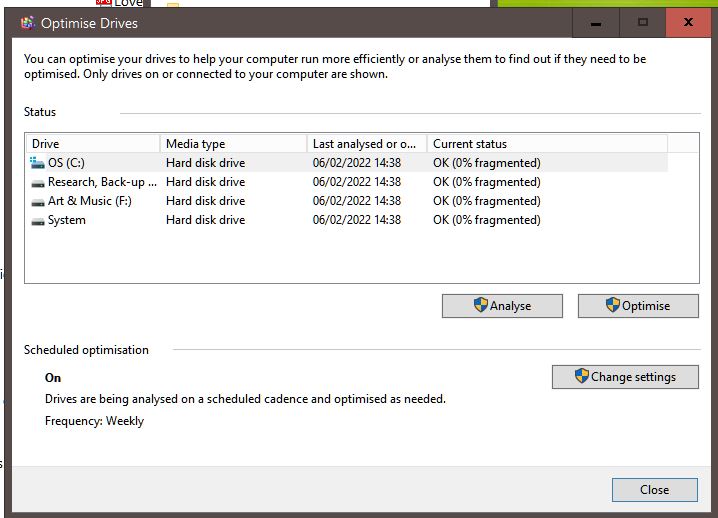This screenshot has height=518, width=718.
Task: Minimize the Optimise Drives window
Action: pos(597,22)
